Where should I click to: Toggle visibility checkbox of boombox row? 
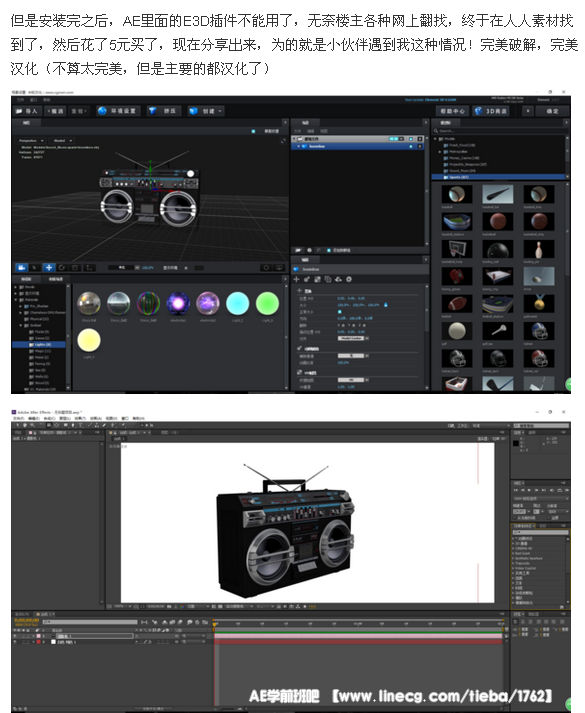click(411, 146)
